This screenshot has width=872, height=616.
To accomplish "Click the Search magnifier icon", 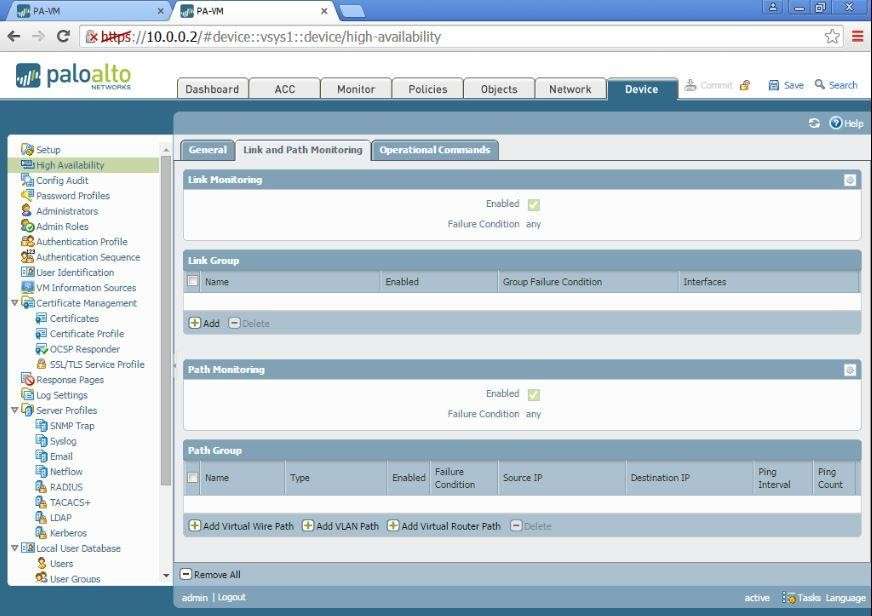I will tap(820, 85).
